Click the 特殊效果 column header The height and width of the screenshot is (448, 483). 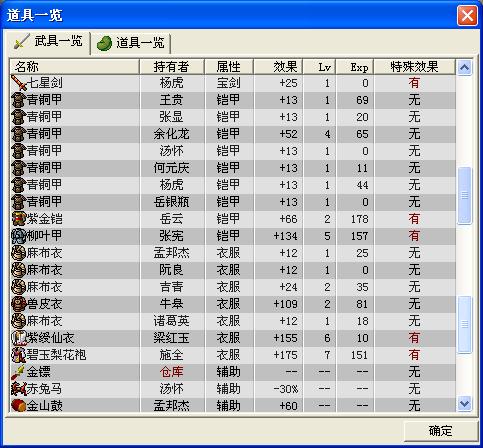tap(414, 67)
